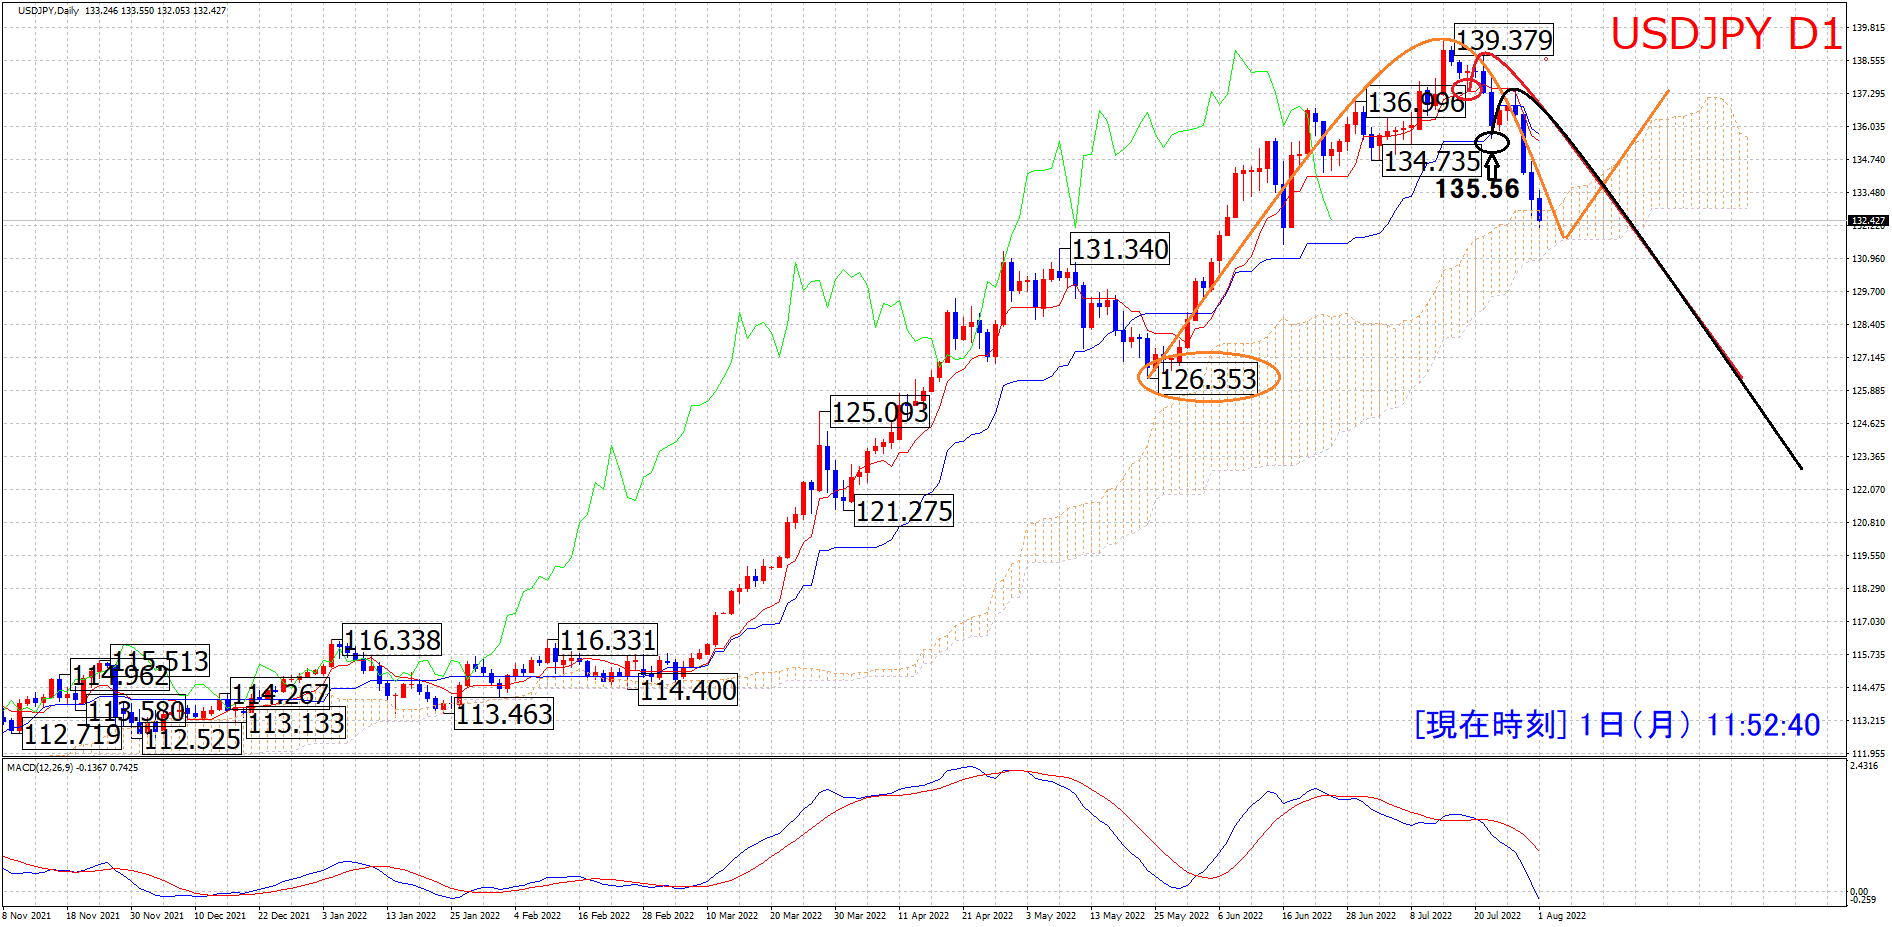Click the 134.735 price label

click(x=1431, y=161)
